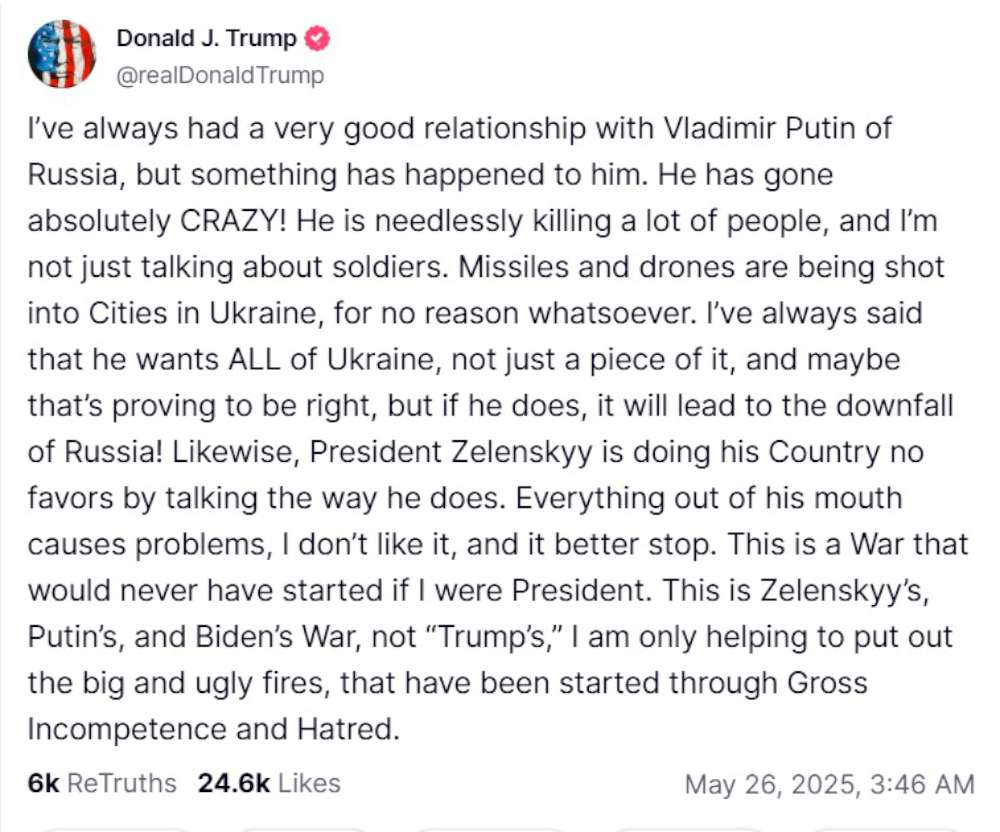Click the red verified checkmark badge
The width and height of the screenshot is (1000, 832).
pos(317,39)
